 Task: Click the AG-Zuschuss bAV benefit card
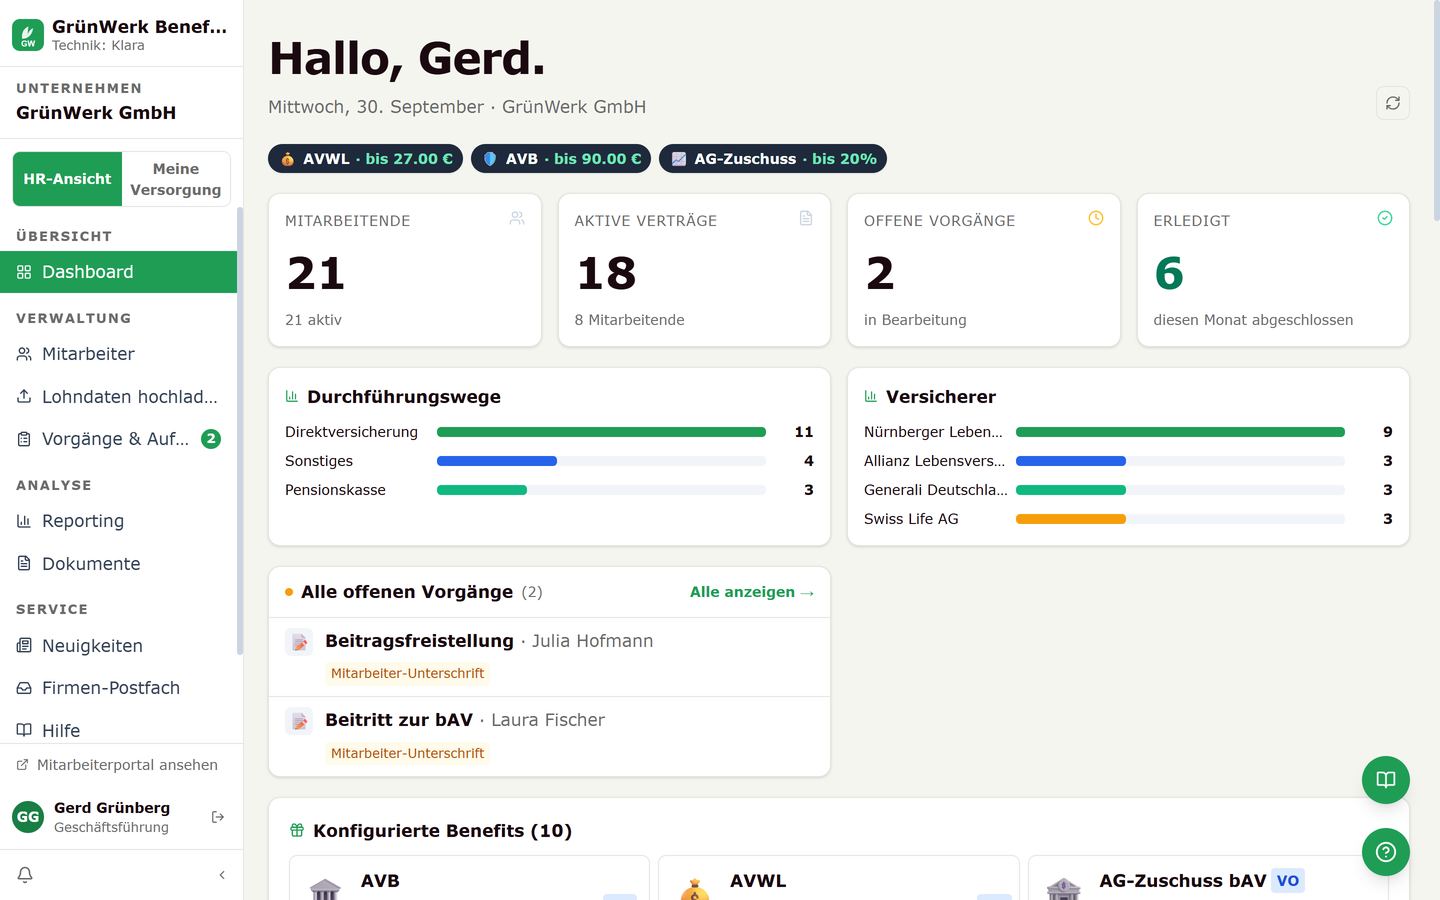(x=1208, y=879)
